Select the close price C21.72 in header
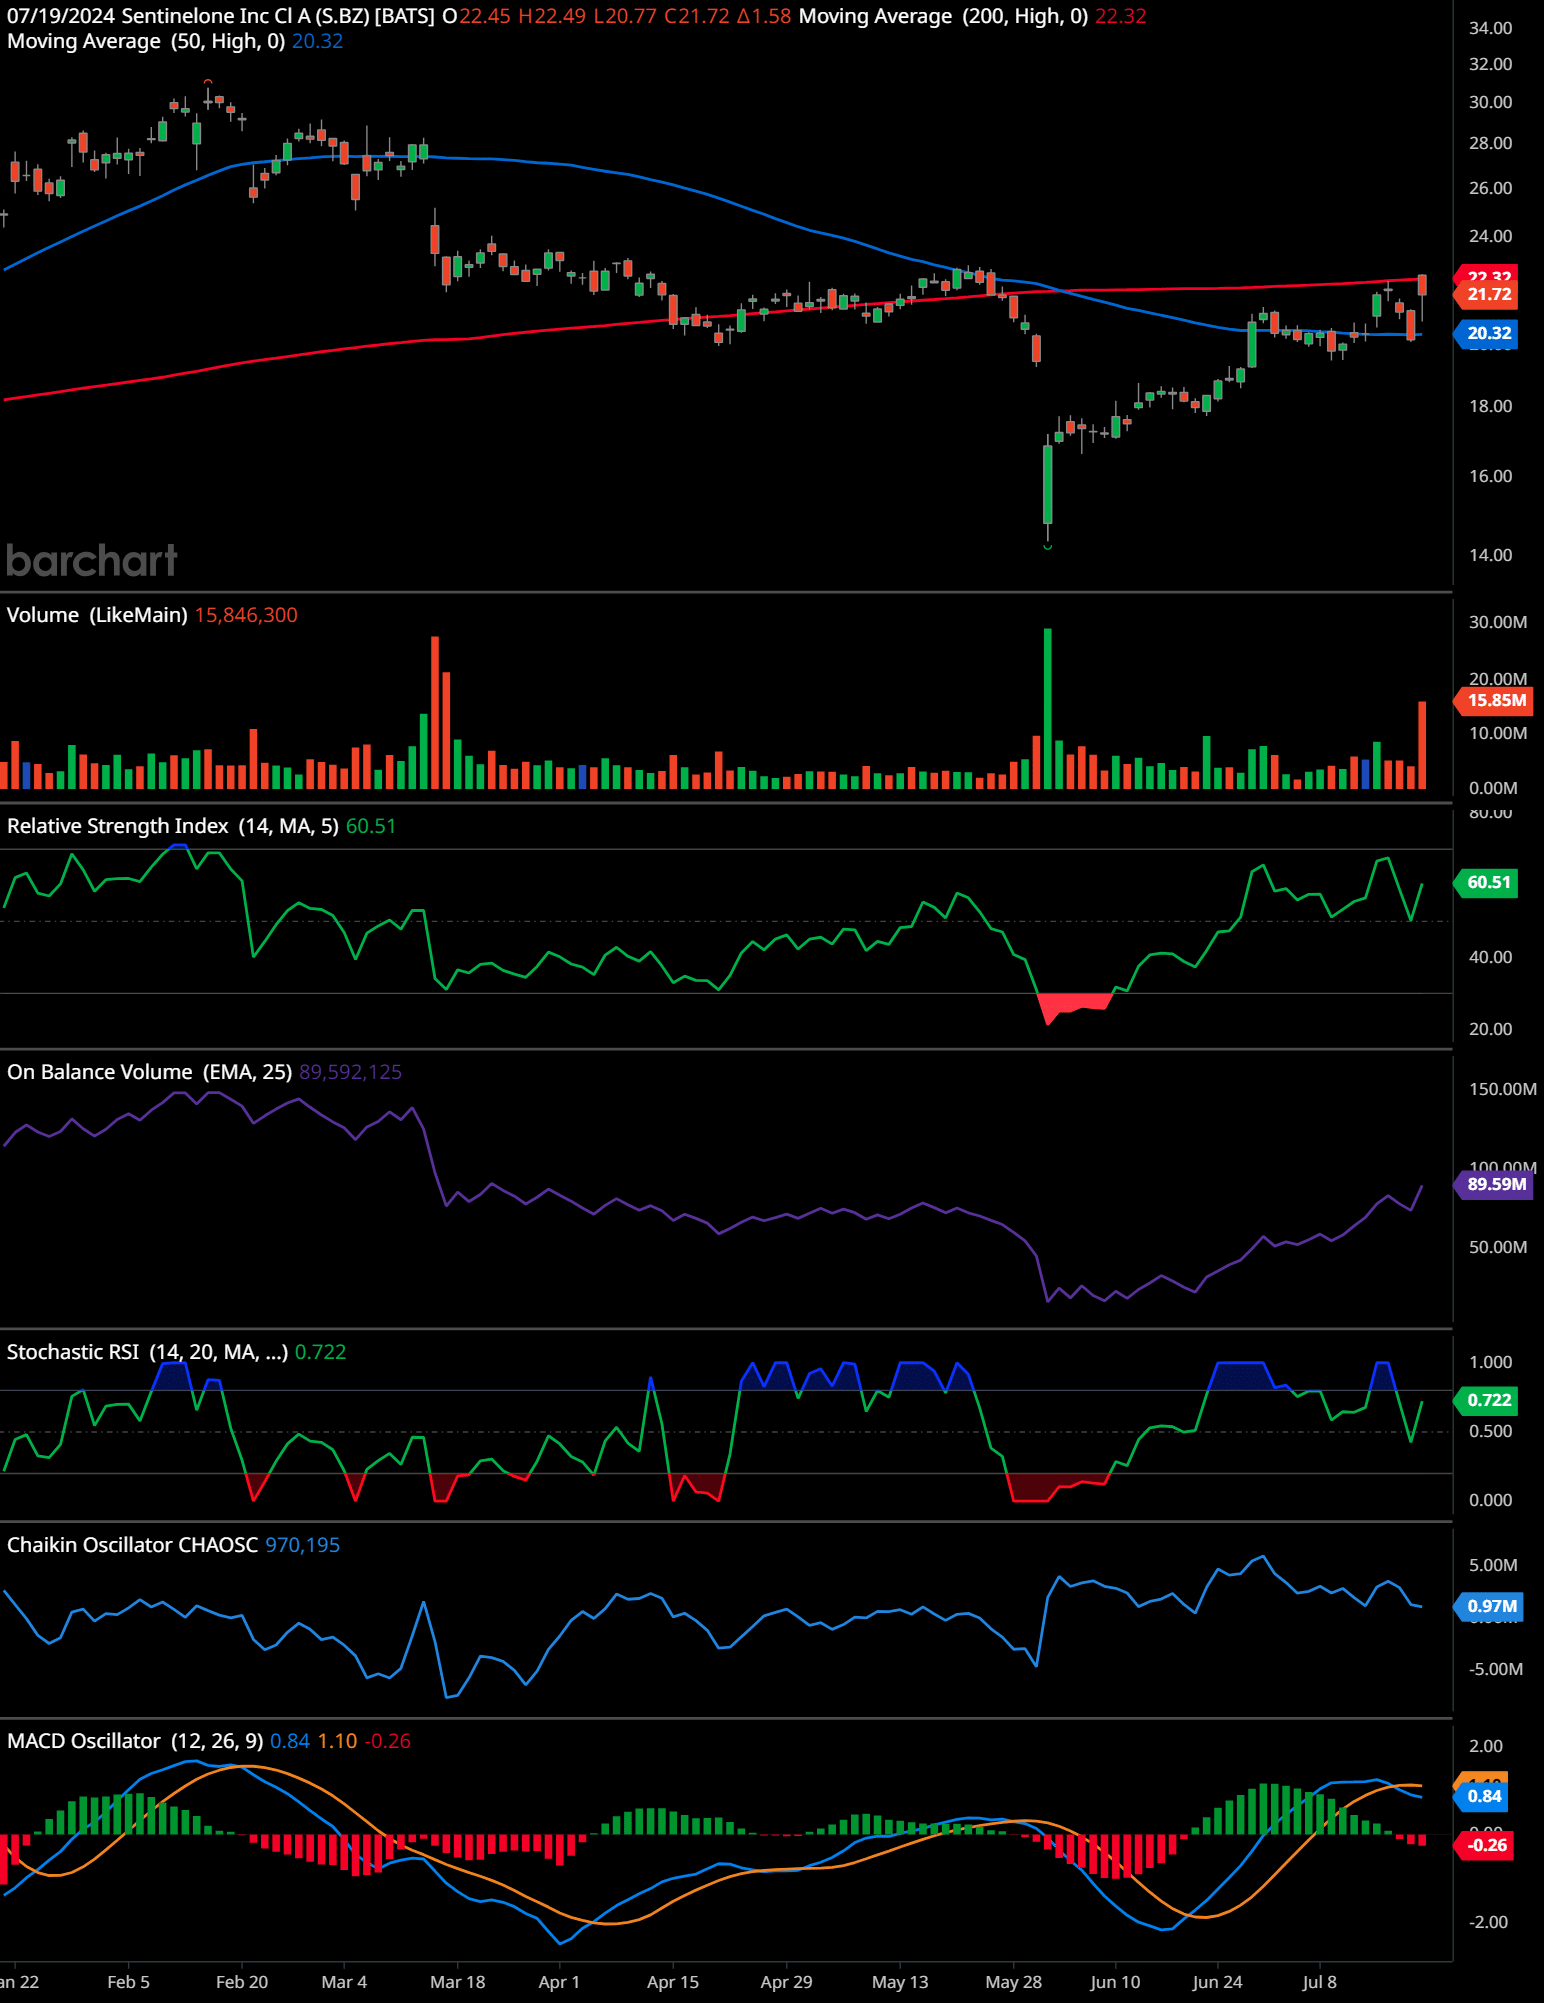The image size is (1544, 2003). (x=697, y=16)
